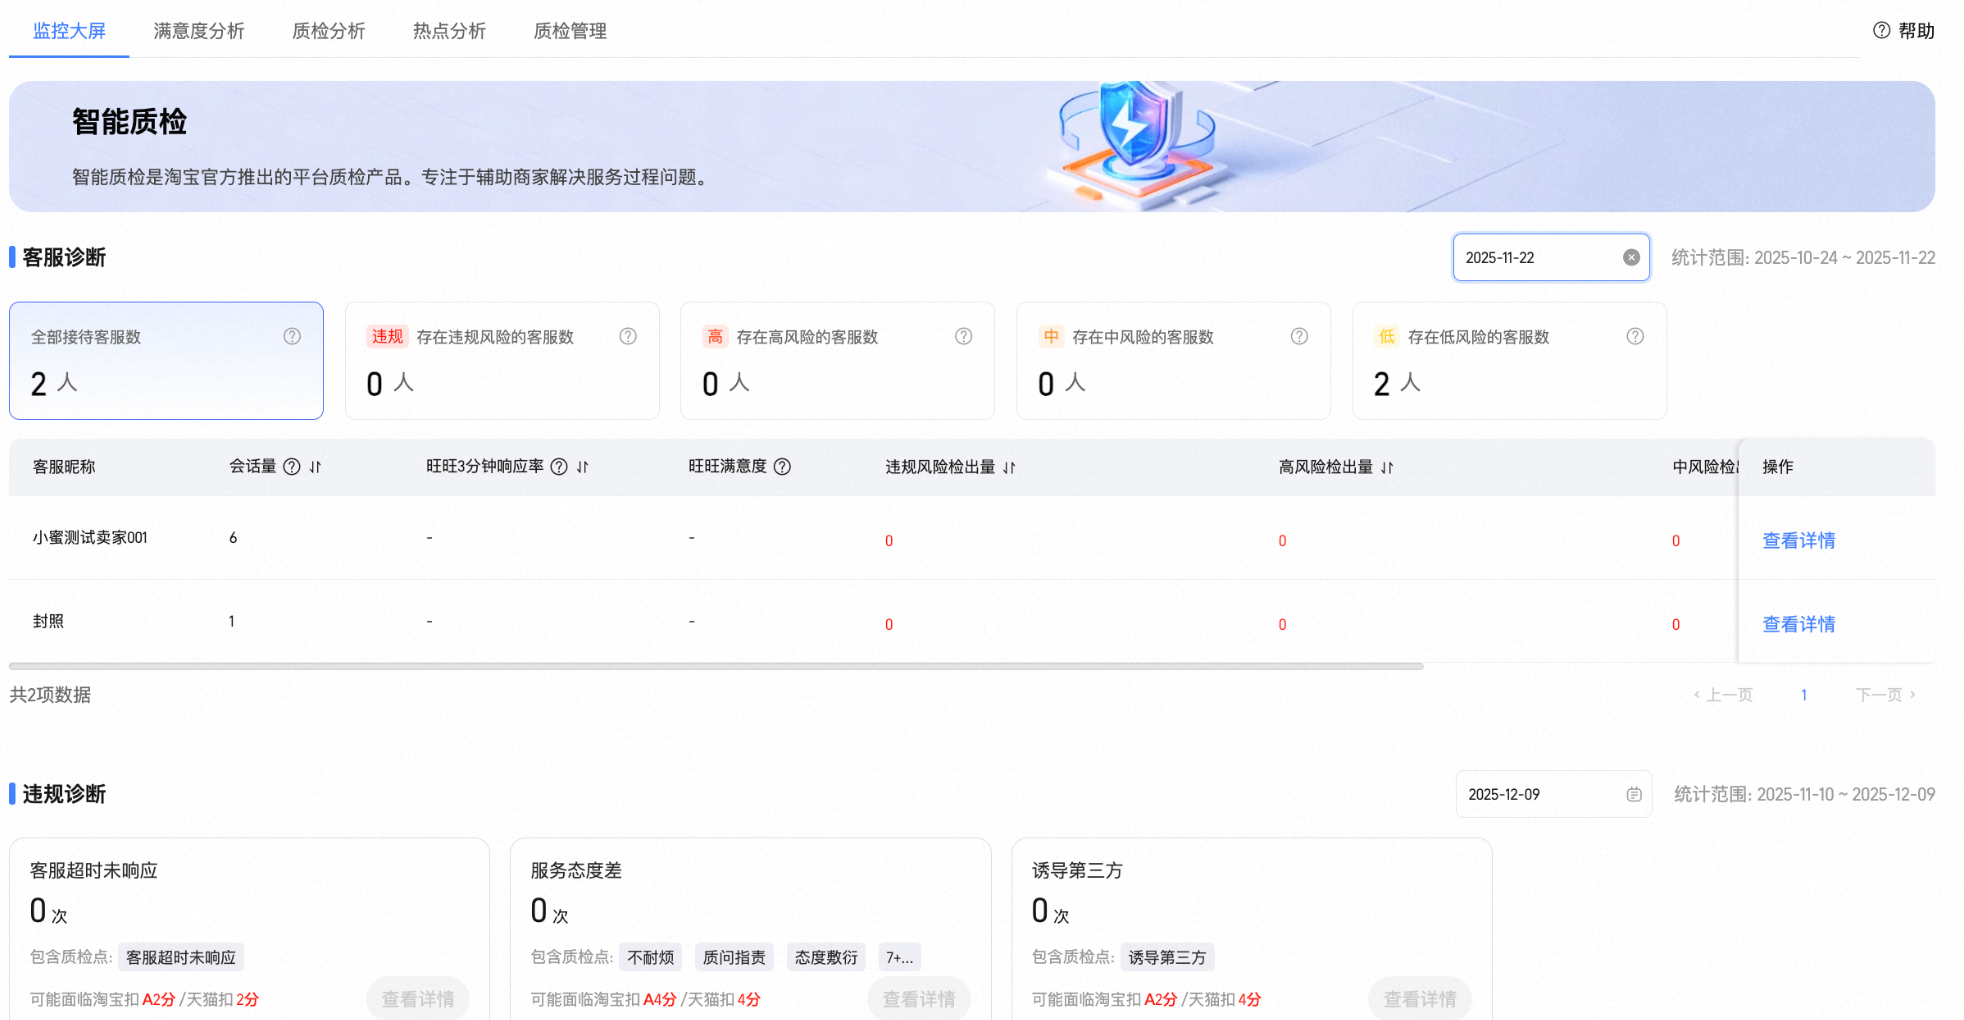Viewport: 1964px width, 1020px height.
Task: Click the 诱导第三方 tag
Action: (x=1167, y=957)
